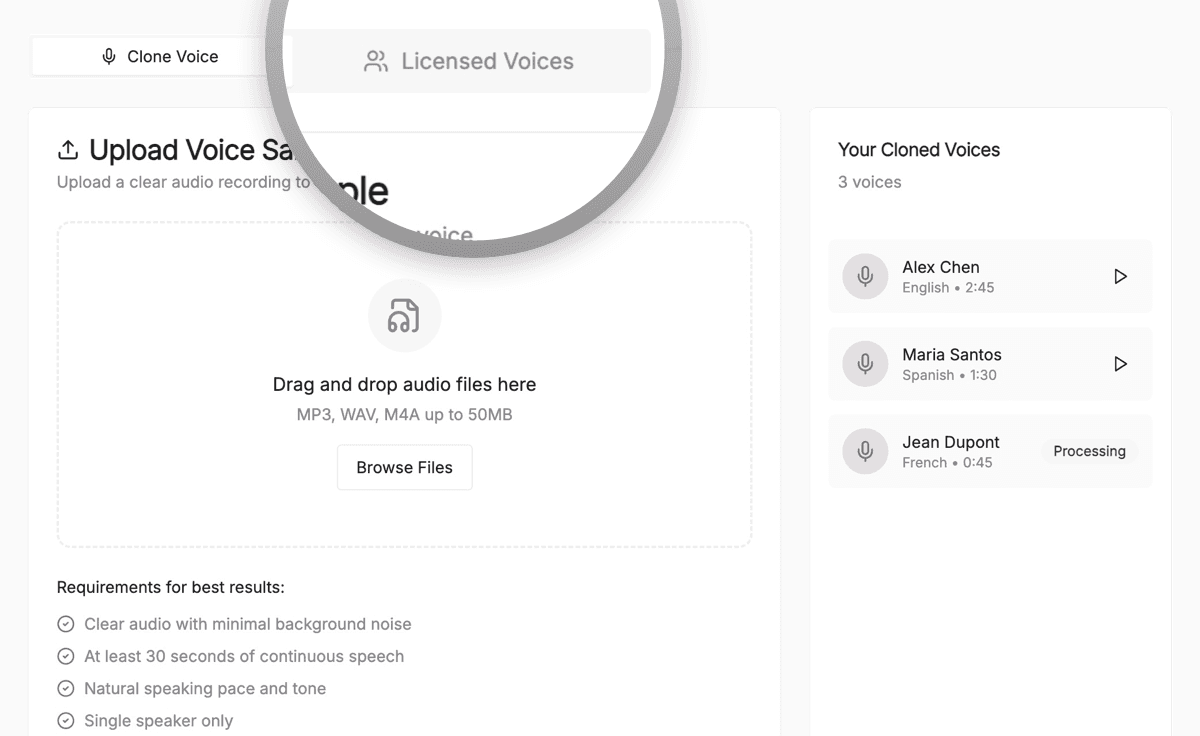Play the Alex Chen voice sample

click(1120, 276)
